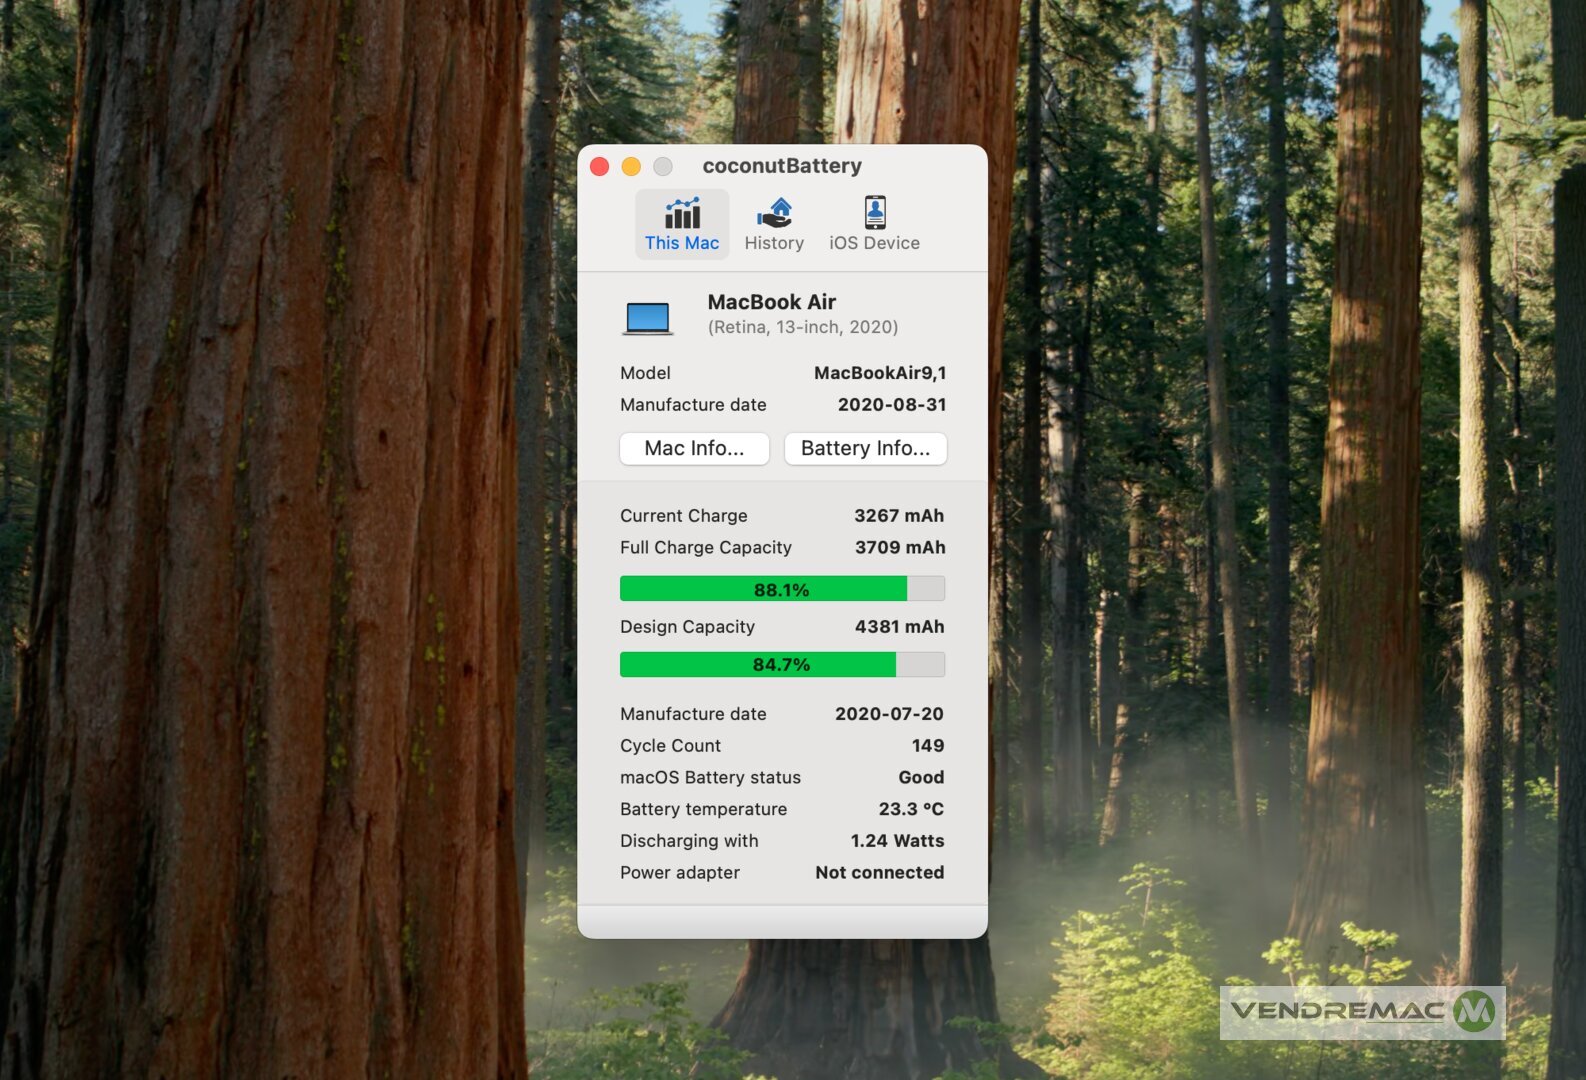Image resolution: width=1586 pixels, height=1080 pixels.
Task: Click the battery temperature 23.3 °C reading
Action: (x=911, y=809)
